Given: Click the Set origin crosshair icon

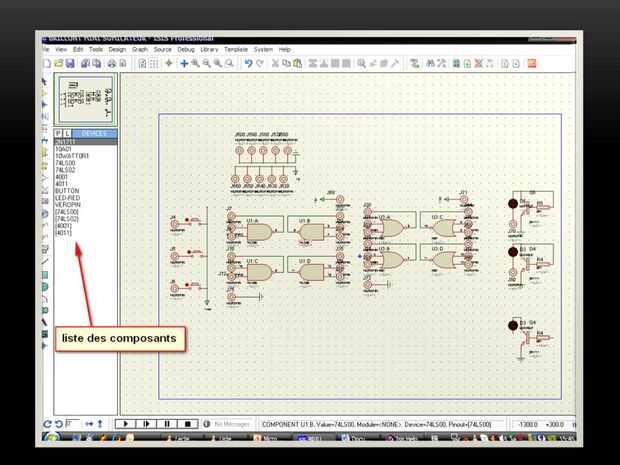Looking at the screenshot, I should (x=169, y=63).
